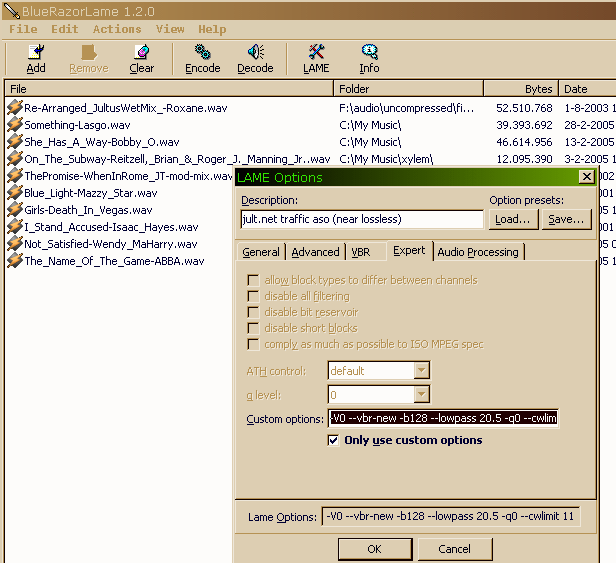Confirm LAME options with OK

point(374,549)
